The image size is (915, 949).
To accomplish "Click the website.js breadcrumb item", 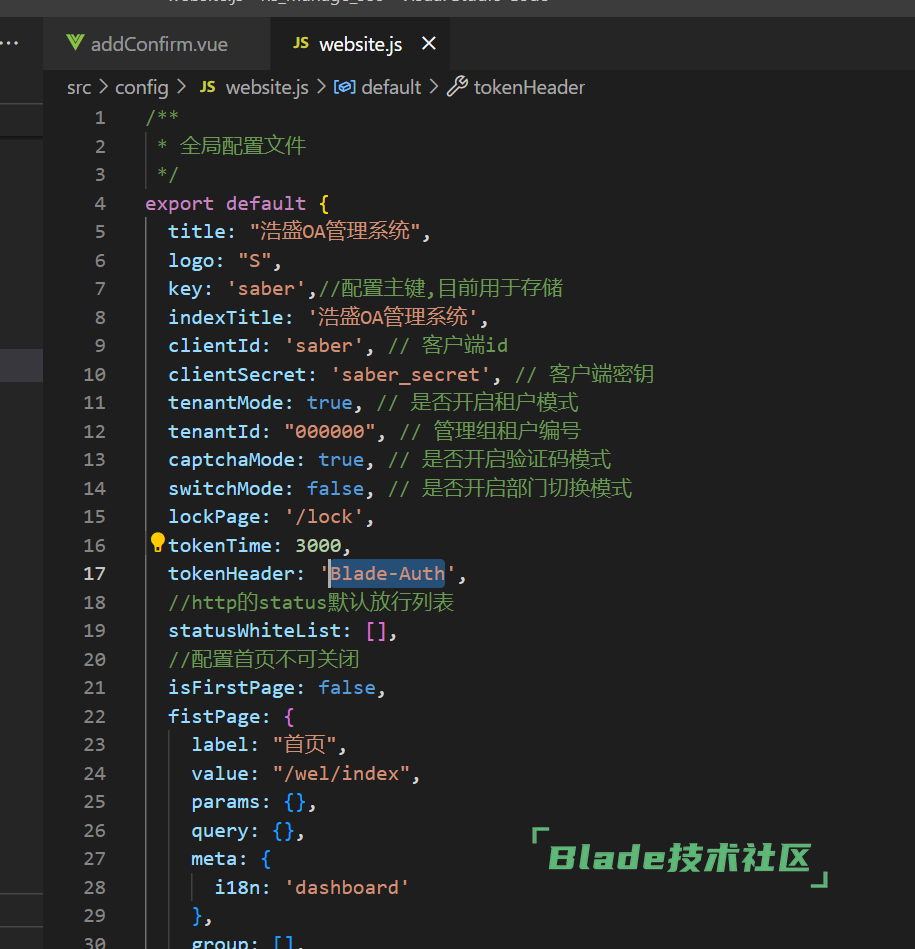I will click(x=267, y=88).
